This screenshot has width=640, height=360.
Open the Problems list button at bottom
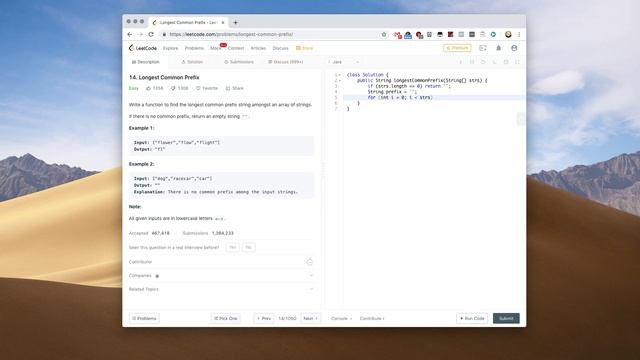pyautogui.click(x=144, y=318)
